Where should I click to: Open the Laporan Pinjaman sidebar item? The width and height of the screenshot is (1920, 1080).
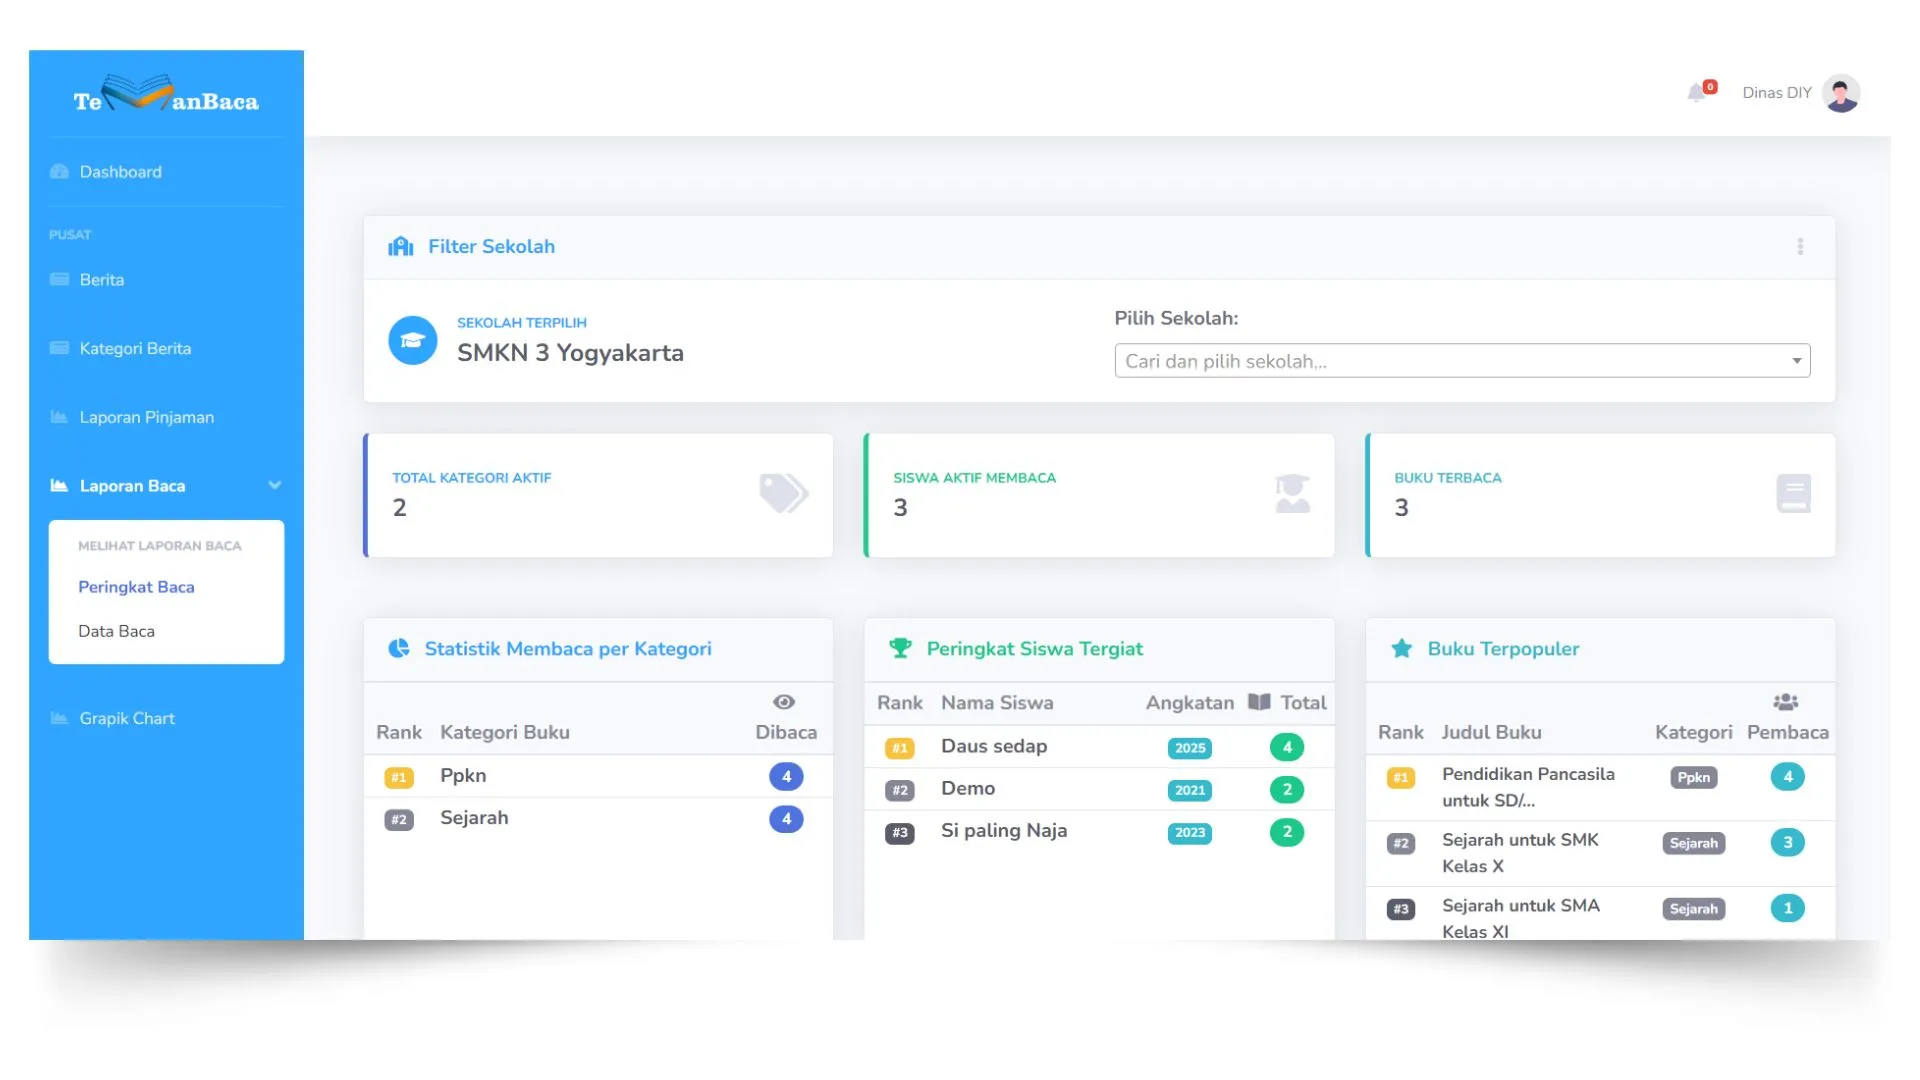coord(146,417)
